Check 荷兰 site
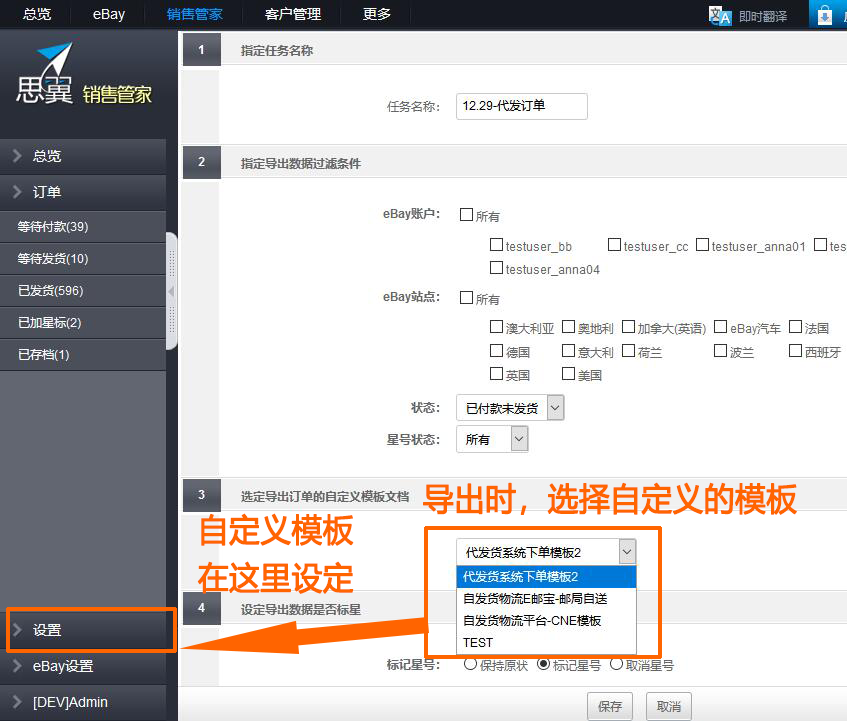 628,351
